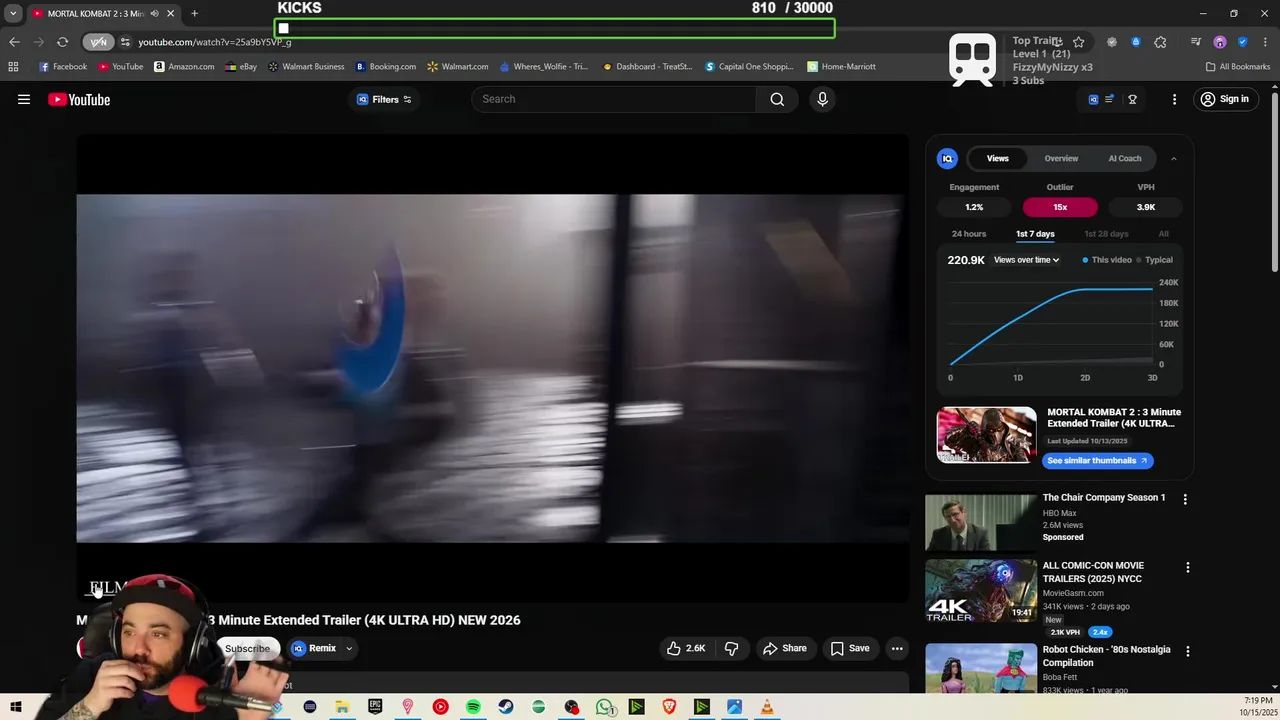Bookmark this page with the star icon

(x=1078, y=42)
